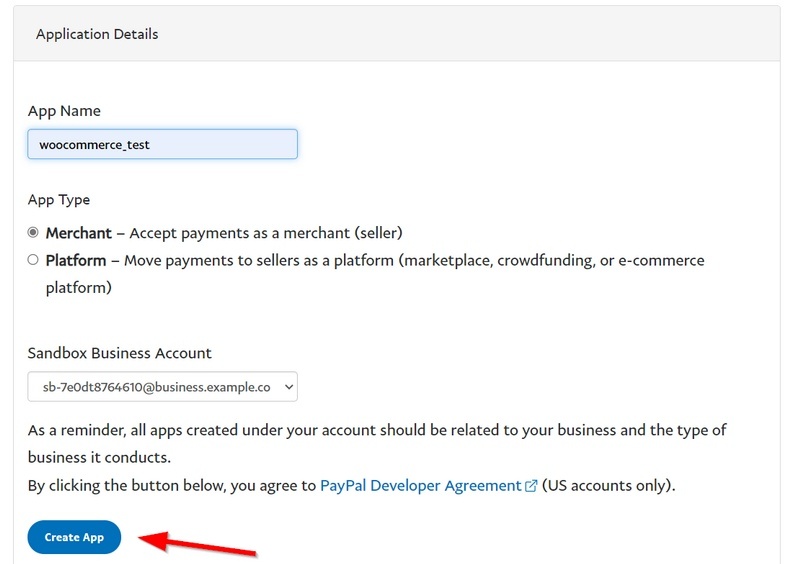Viewport: 800px width, 564px height.
Task: Click the external link icon beside Developer Agreement
Action: pos(531,486)
